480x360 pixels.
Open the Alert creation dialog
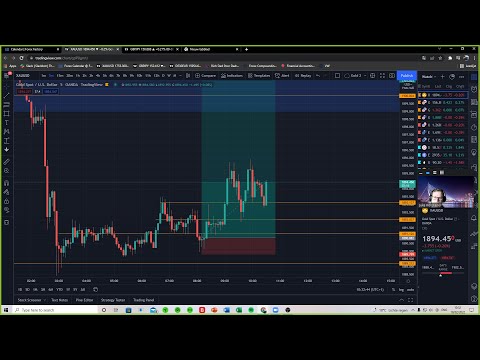tap(282, 76)
